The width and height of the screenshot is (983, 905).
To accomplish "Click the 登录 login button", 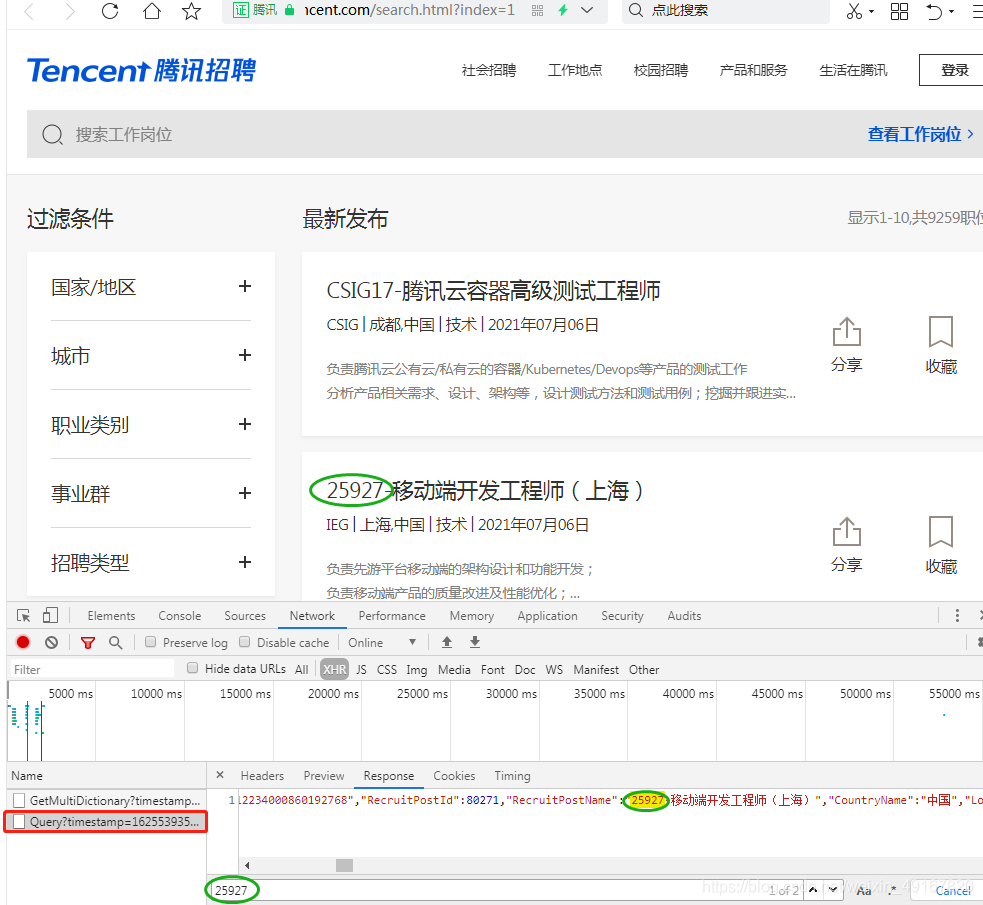I will (x=950, y=70).
